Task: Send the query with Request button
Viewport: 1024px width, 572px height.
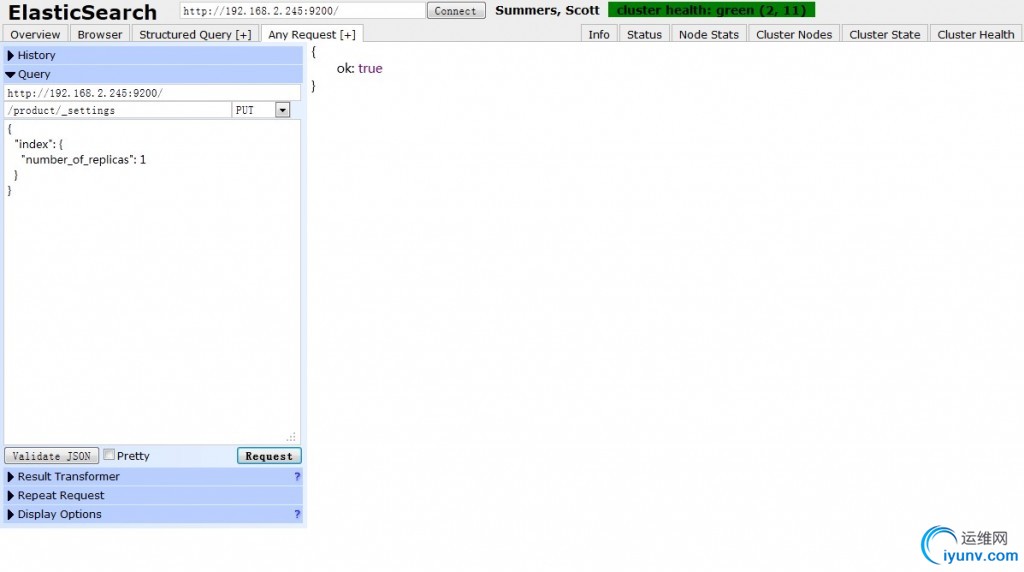Action: [x=269, y=456]
